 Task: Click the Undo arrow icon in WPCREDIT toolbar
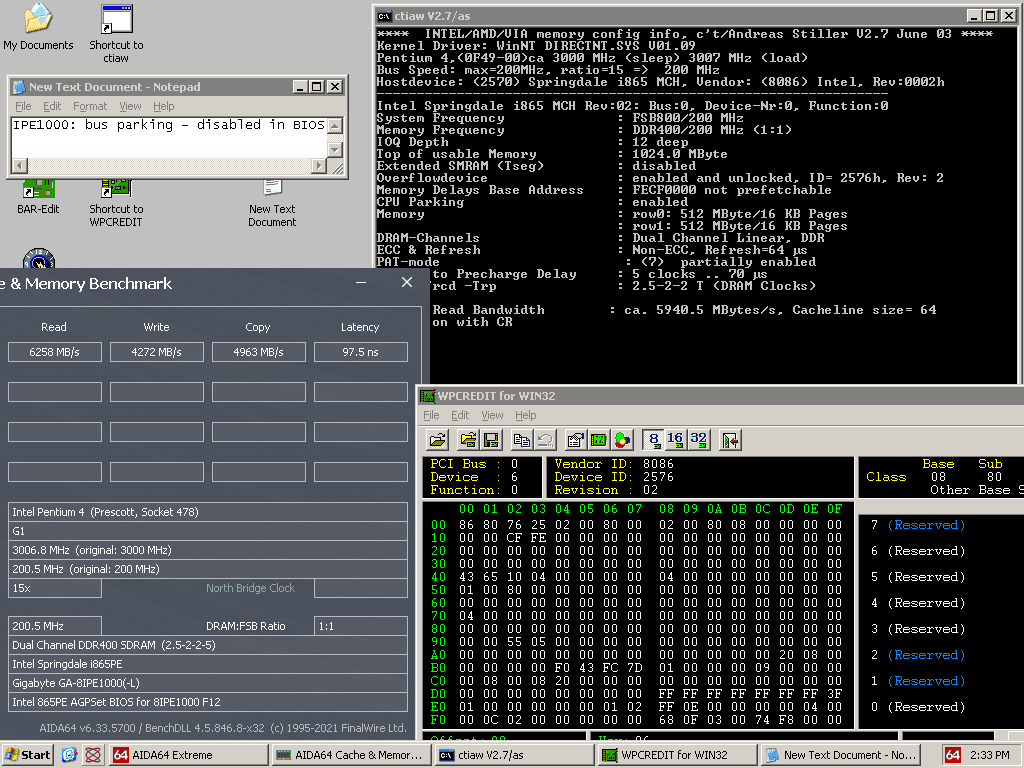(x=545, y=440)
